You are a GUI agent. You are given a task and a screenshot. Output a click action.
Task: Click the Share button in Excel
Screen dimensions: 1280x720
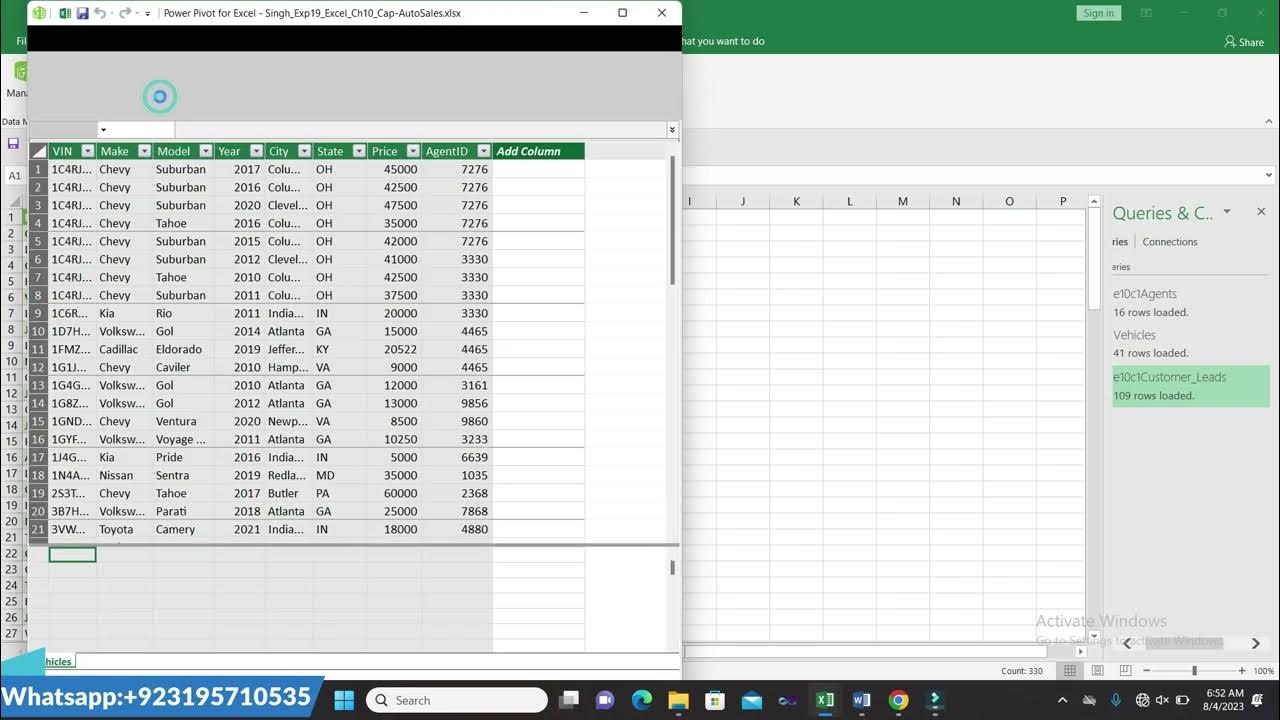(x=1244, y=42)
